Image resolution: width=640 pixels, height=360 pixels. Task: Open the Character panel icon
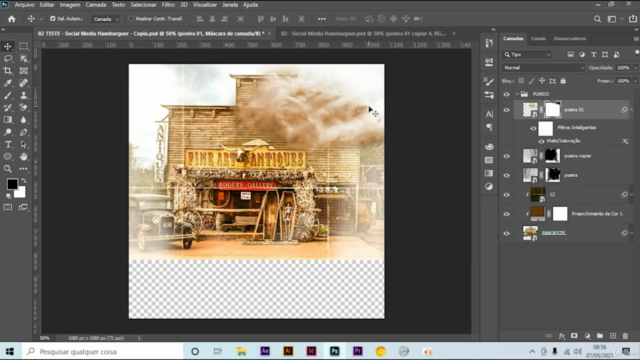pyautogui.click(x=489, y=114)
